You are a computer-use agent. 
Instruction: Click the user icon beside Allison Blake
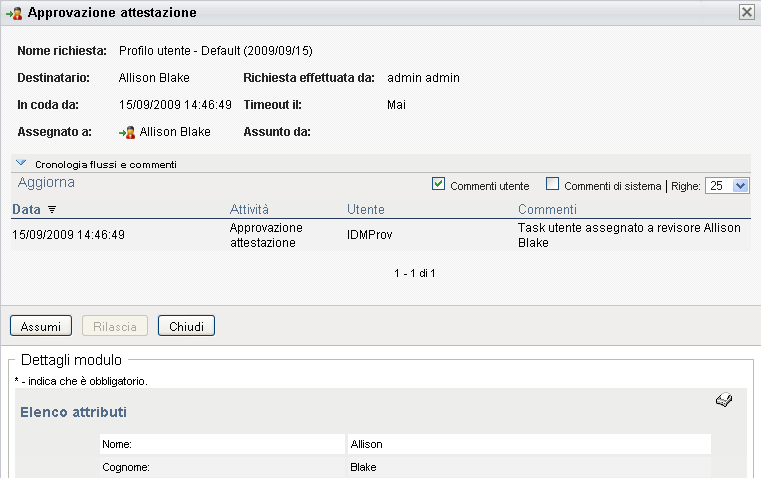pos(127,131)
